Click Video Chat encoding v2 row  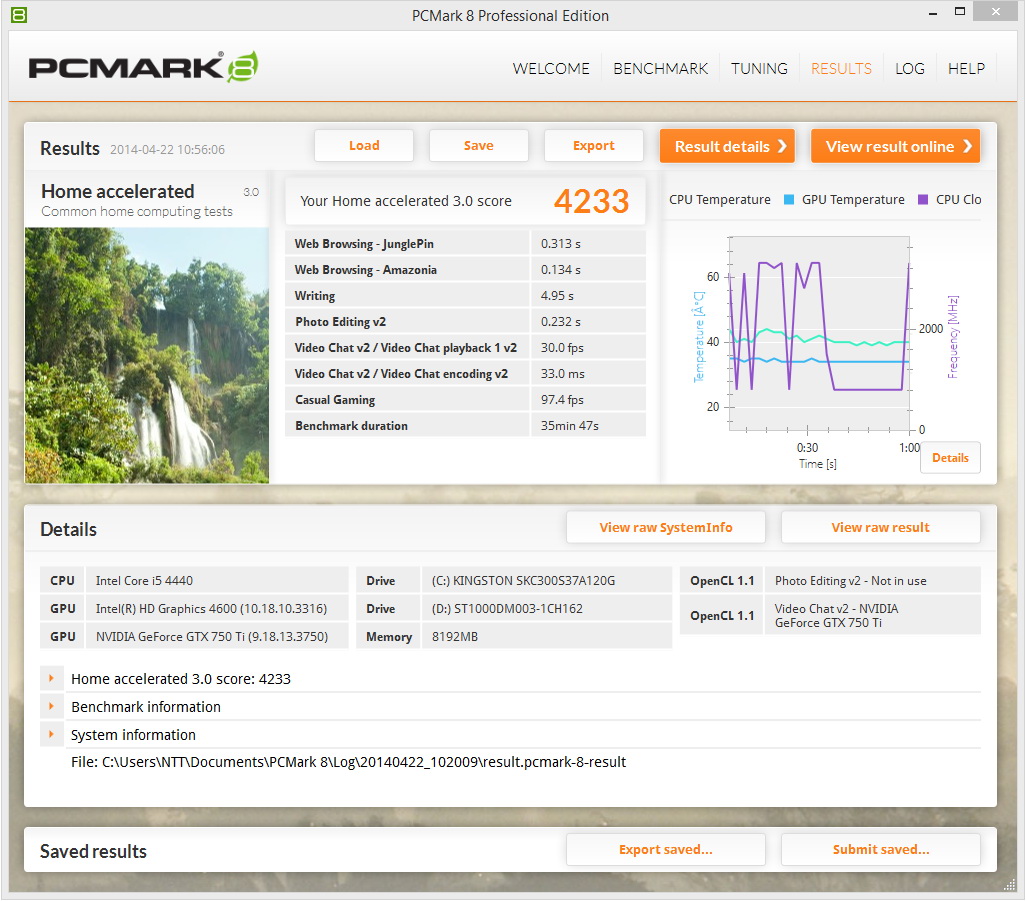(465, 374)
